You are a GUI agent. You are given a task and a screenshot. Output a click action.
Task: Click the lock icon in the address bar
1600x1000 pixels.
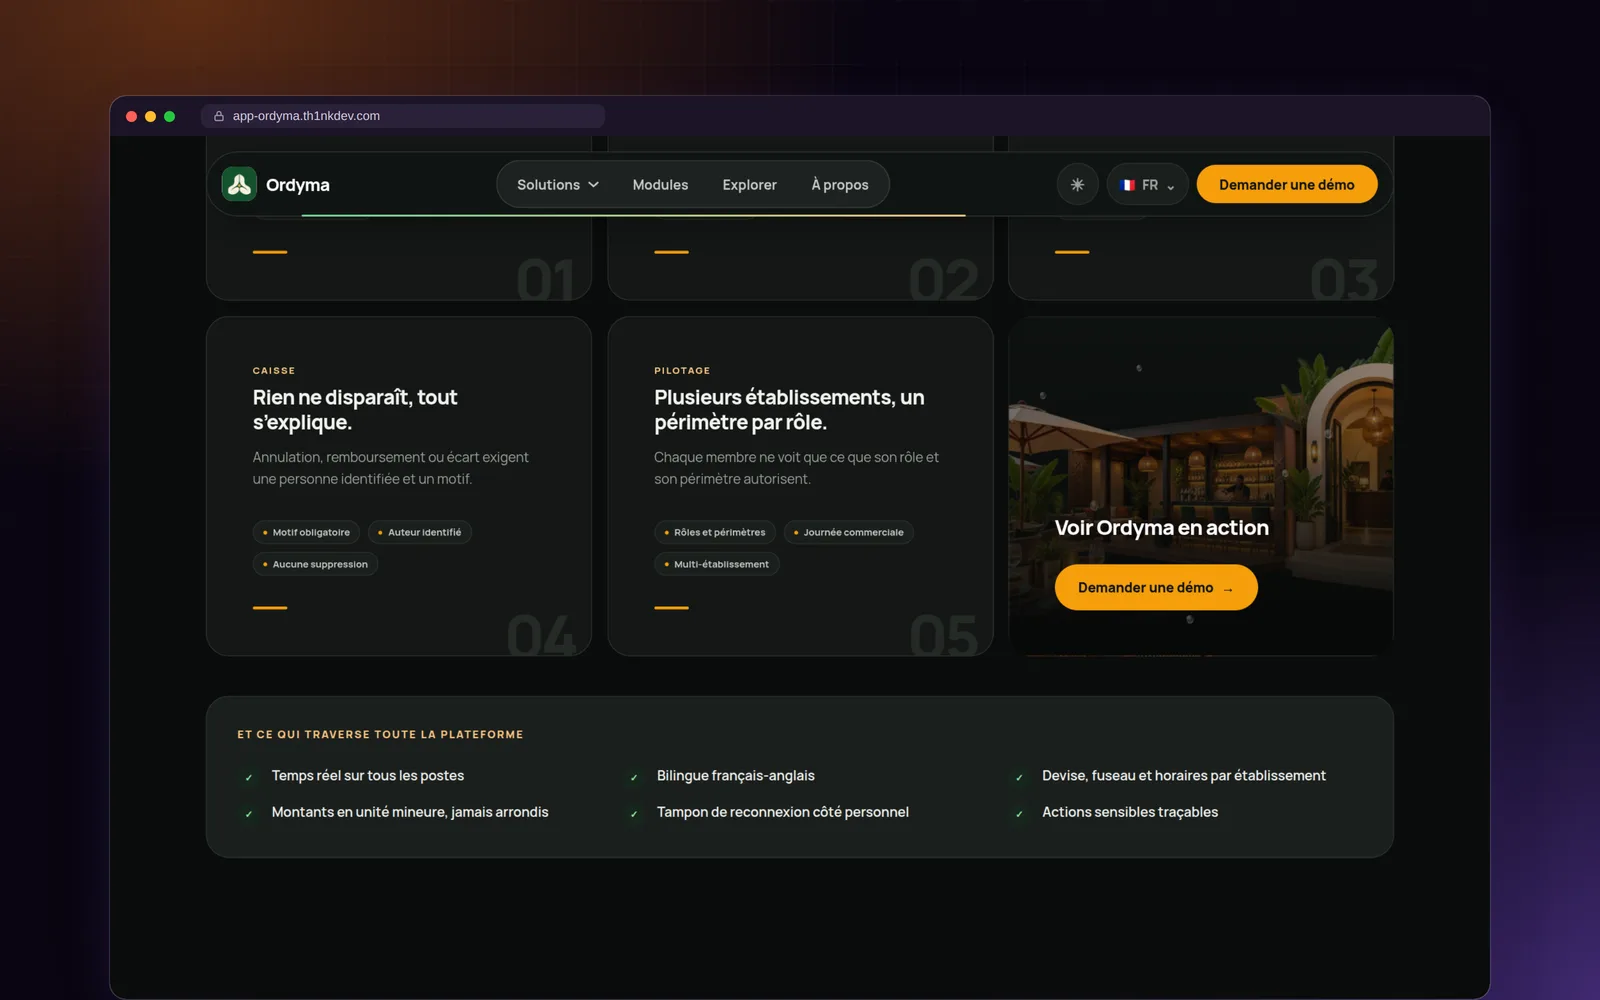pos(219,116)
